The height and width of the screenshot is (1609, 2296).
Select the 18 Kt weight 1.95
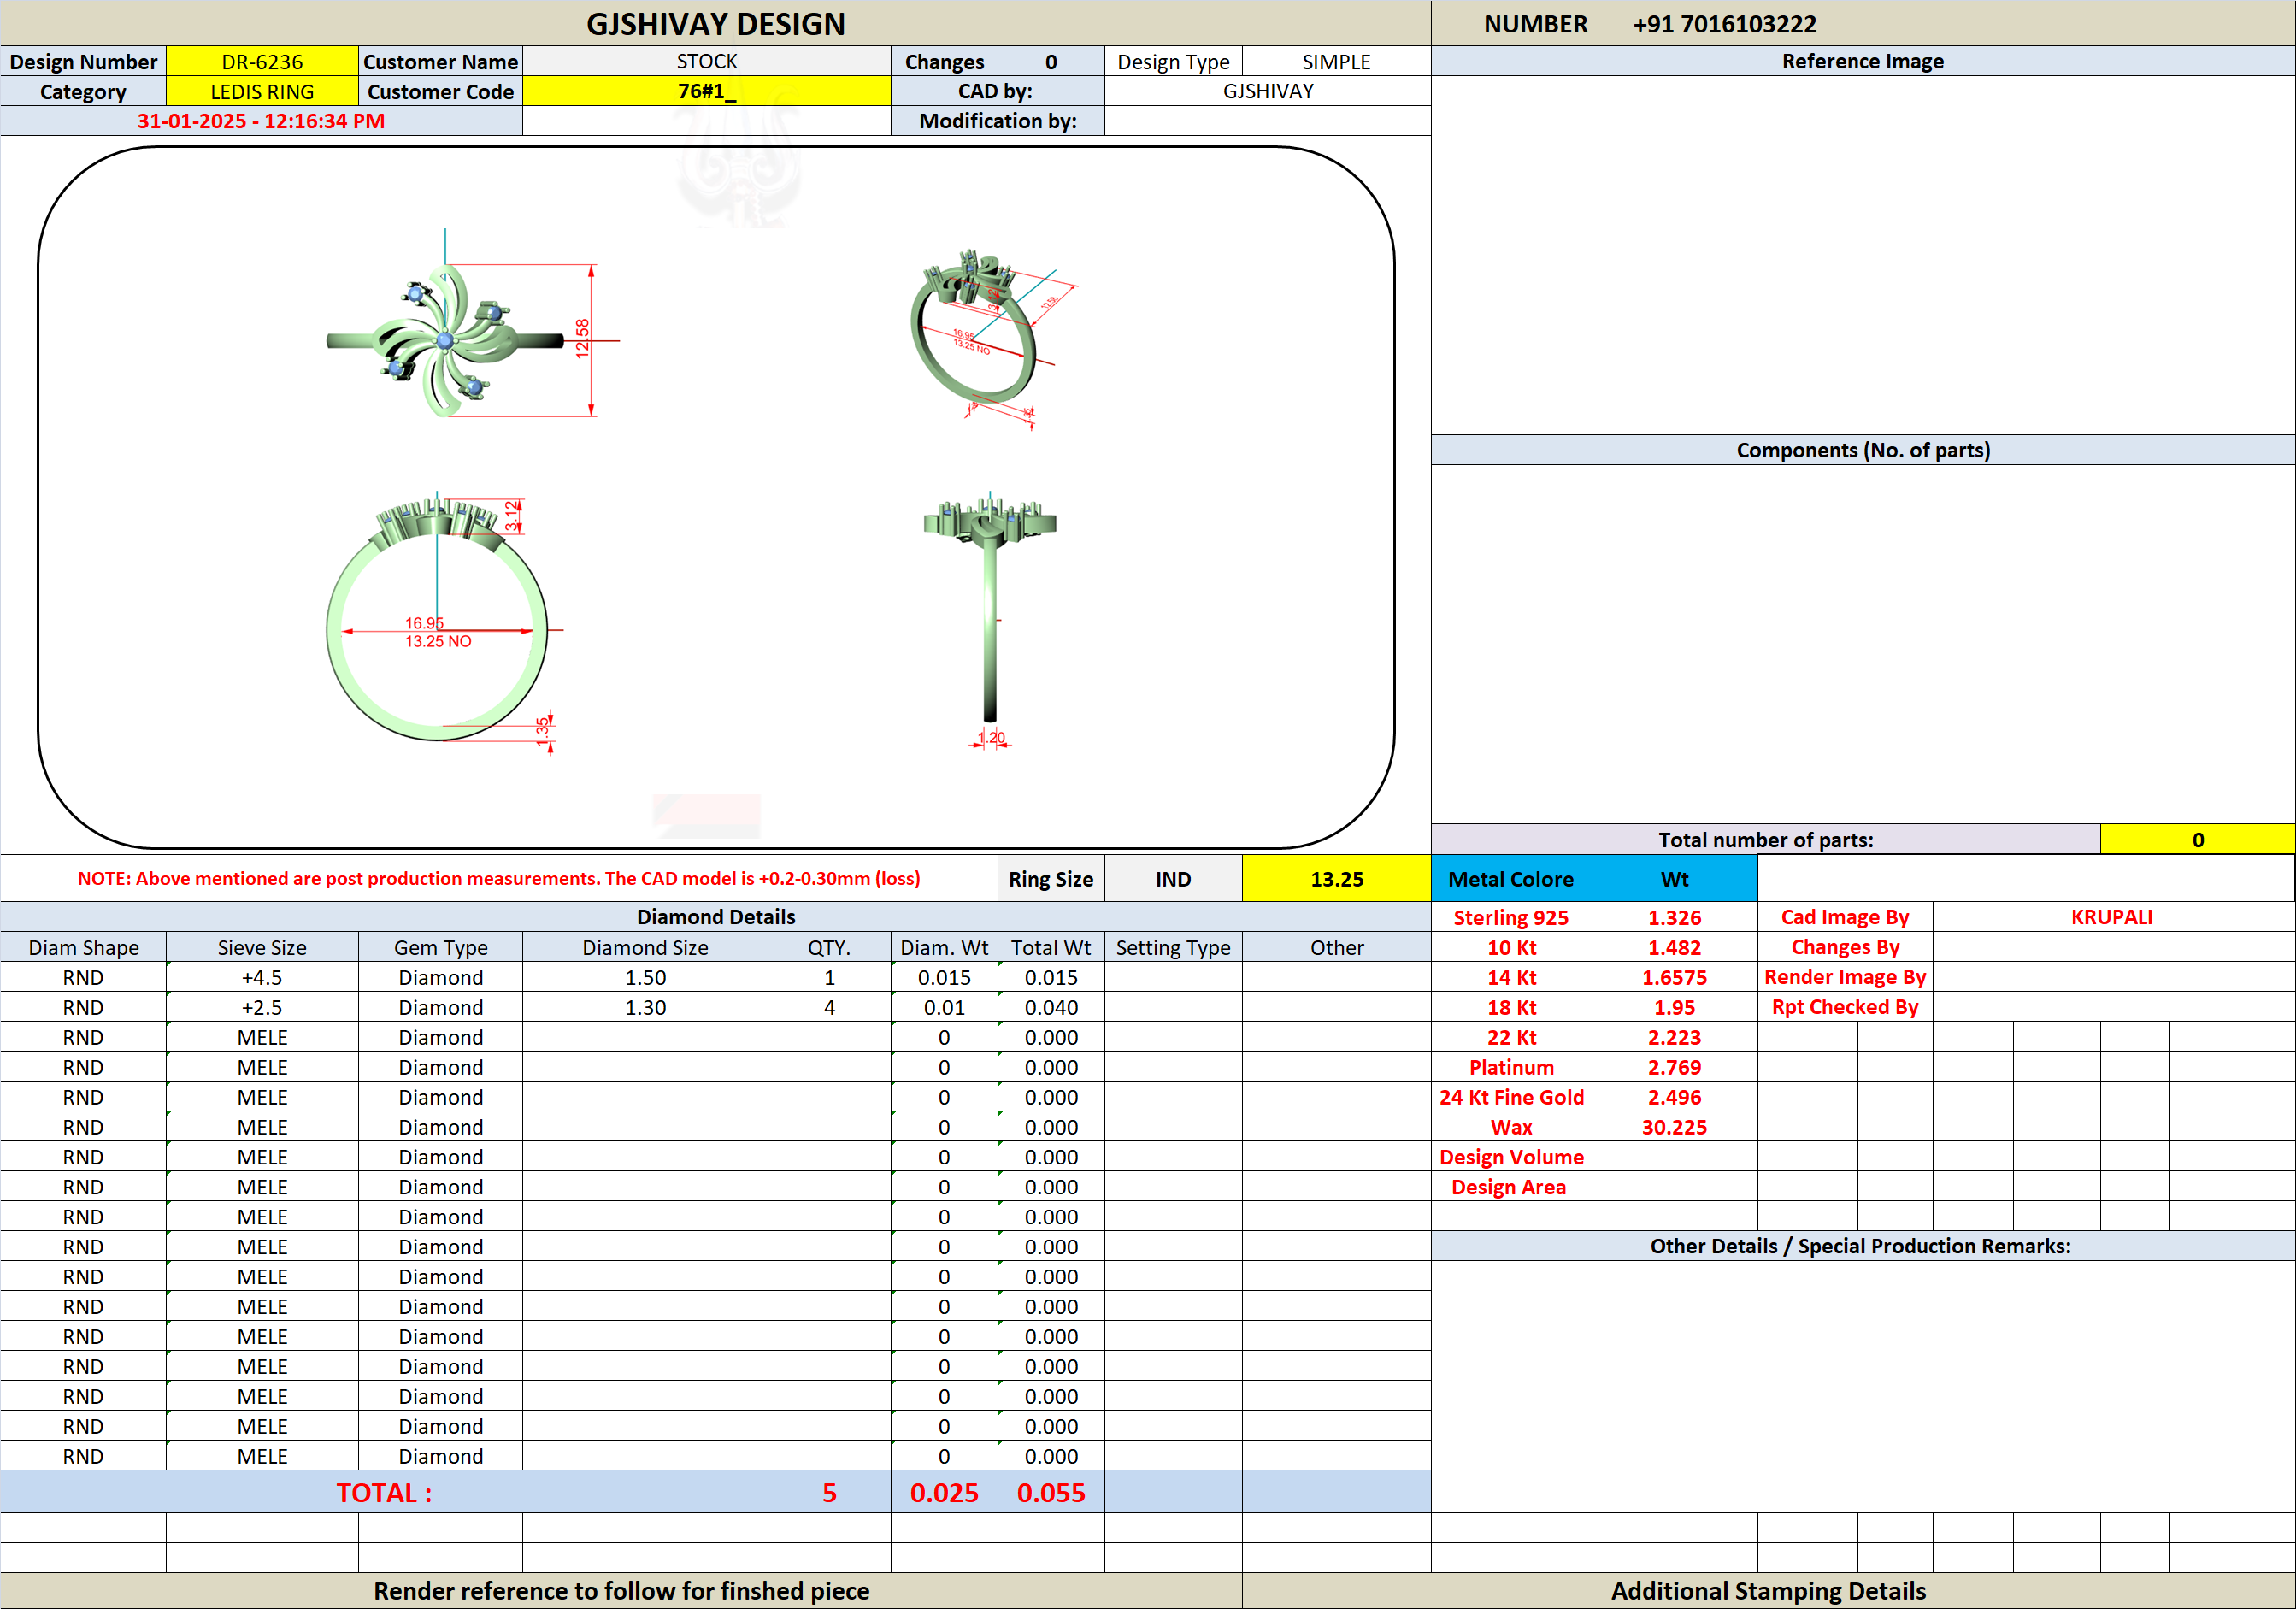pyautogui.click(x=1674, y=1007)
